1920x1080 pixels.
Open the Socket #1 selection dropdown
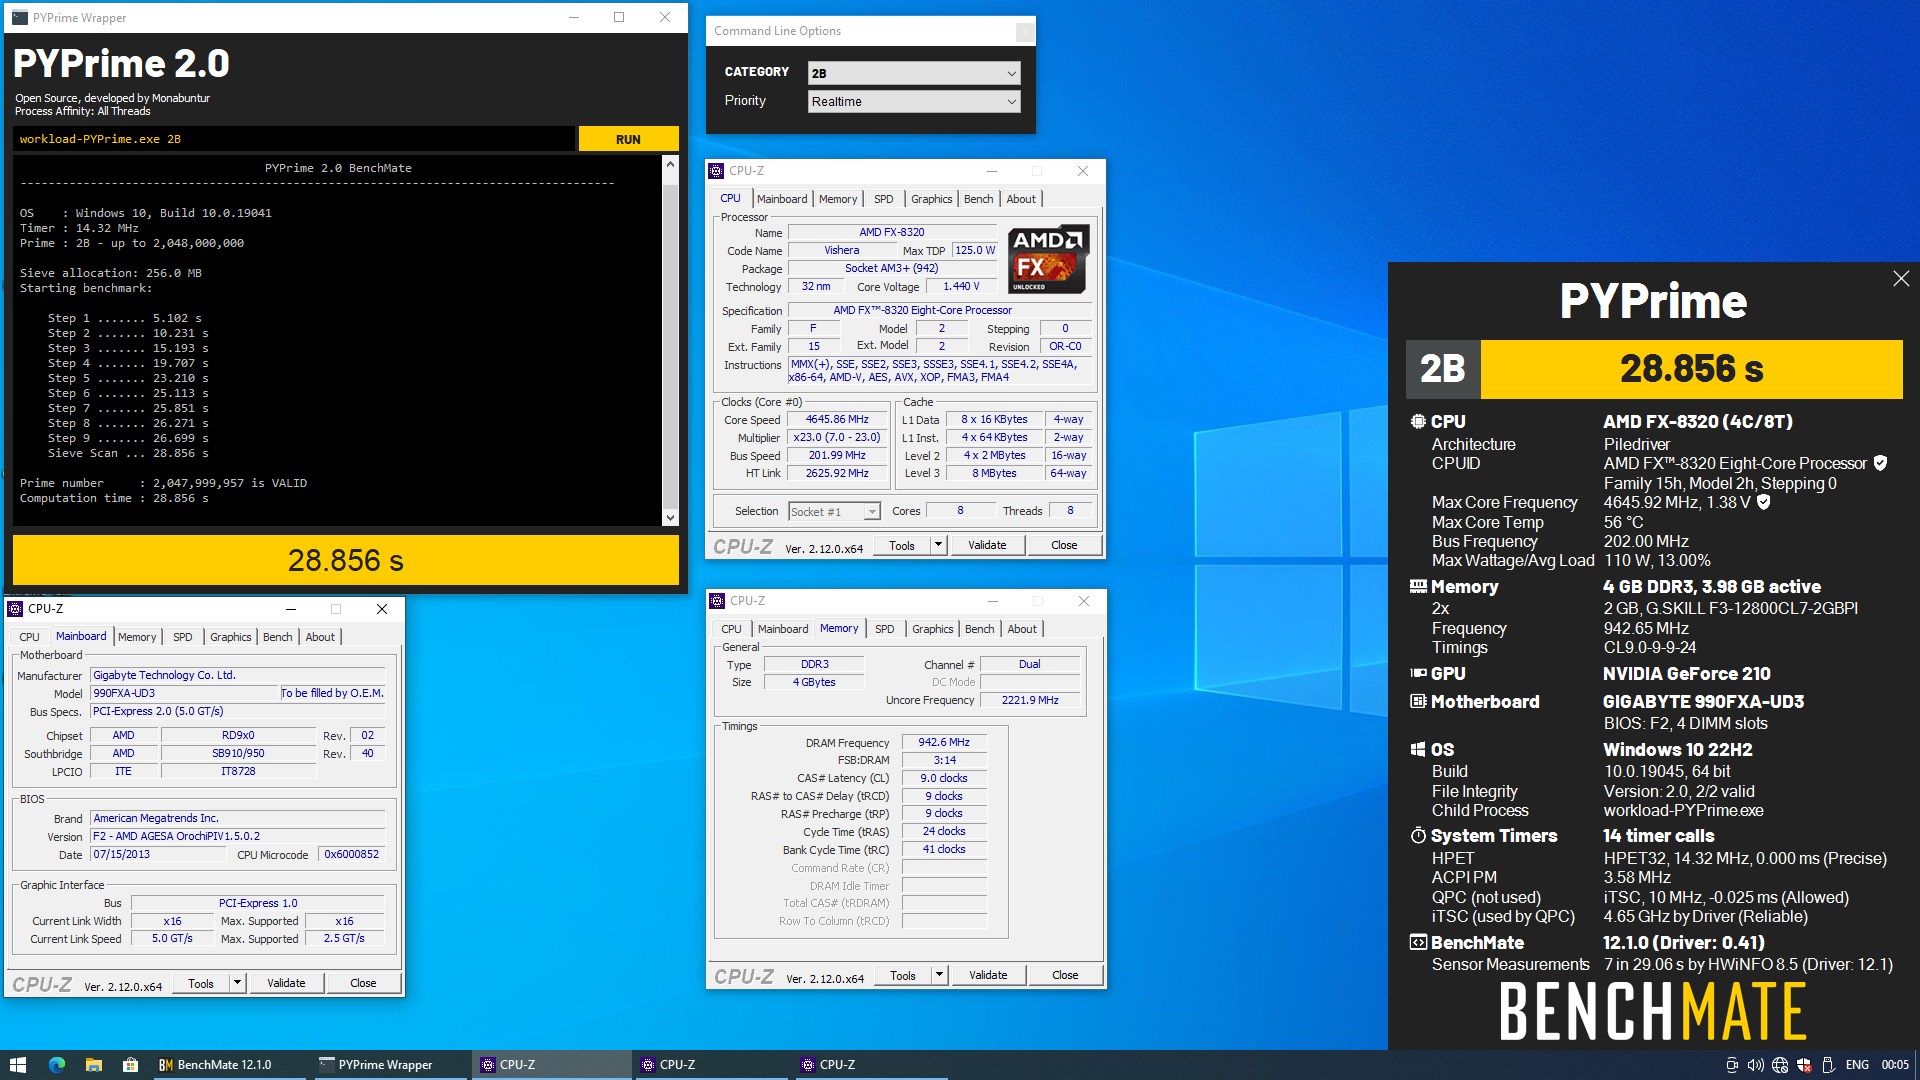pos(834,512)
